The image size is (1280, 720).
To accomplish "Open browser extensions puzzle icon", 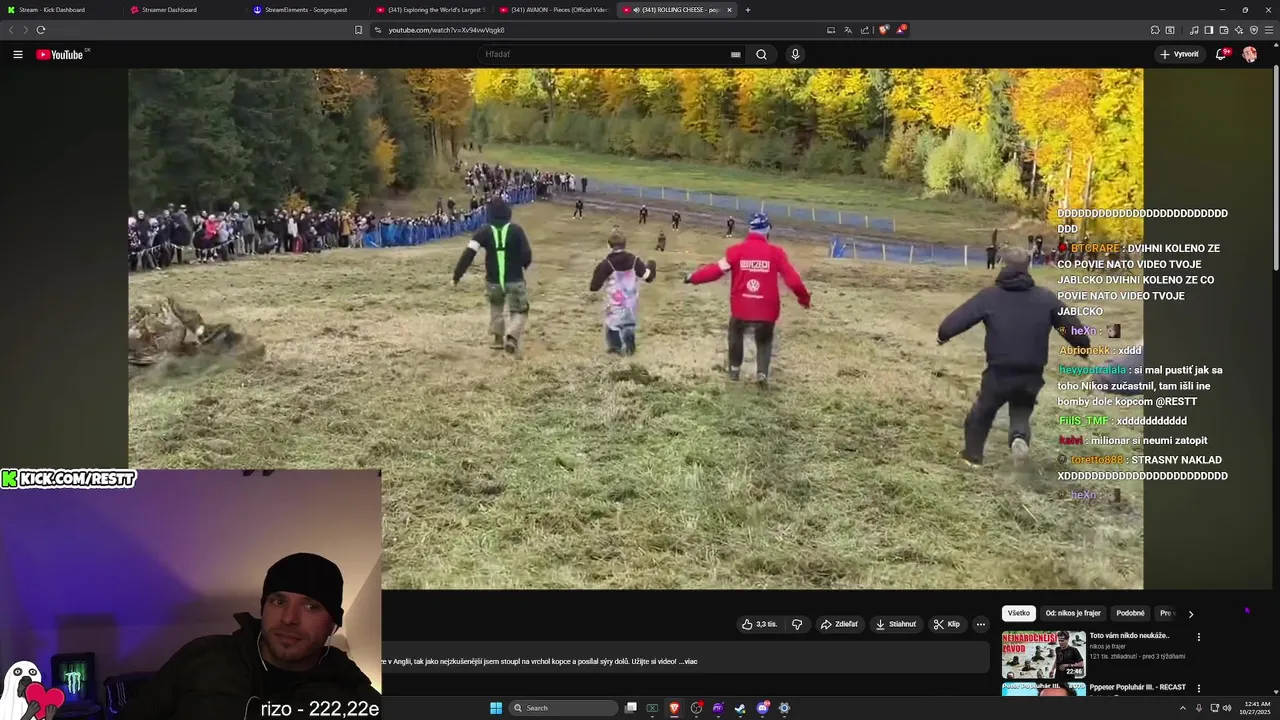I will (x=1155, y=30).
